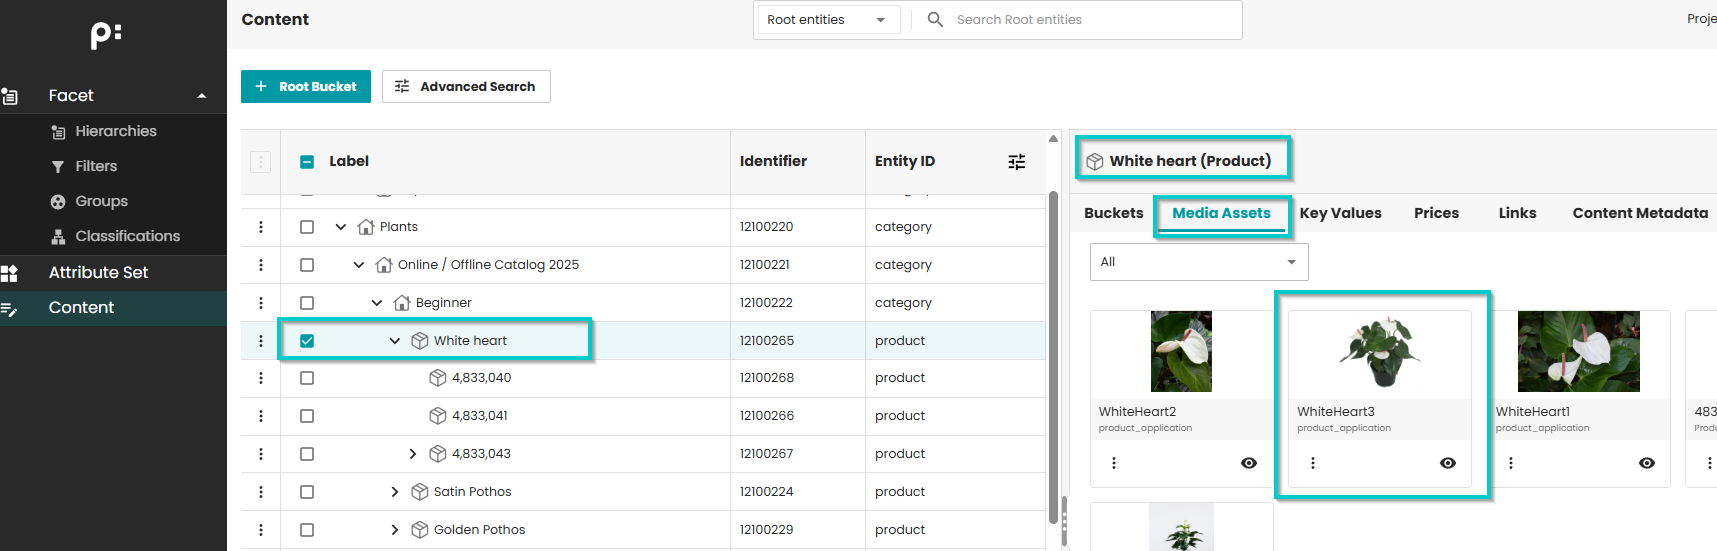
Task: Open Advanced Search
Action: pyautogui.click(x=466, y=86)
